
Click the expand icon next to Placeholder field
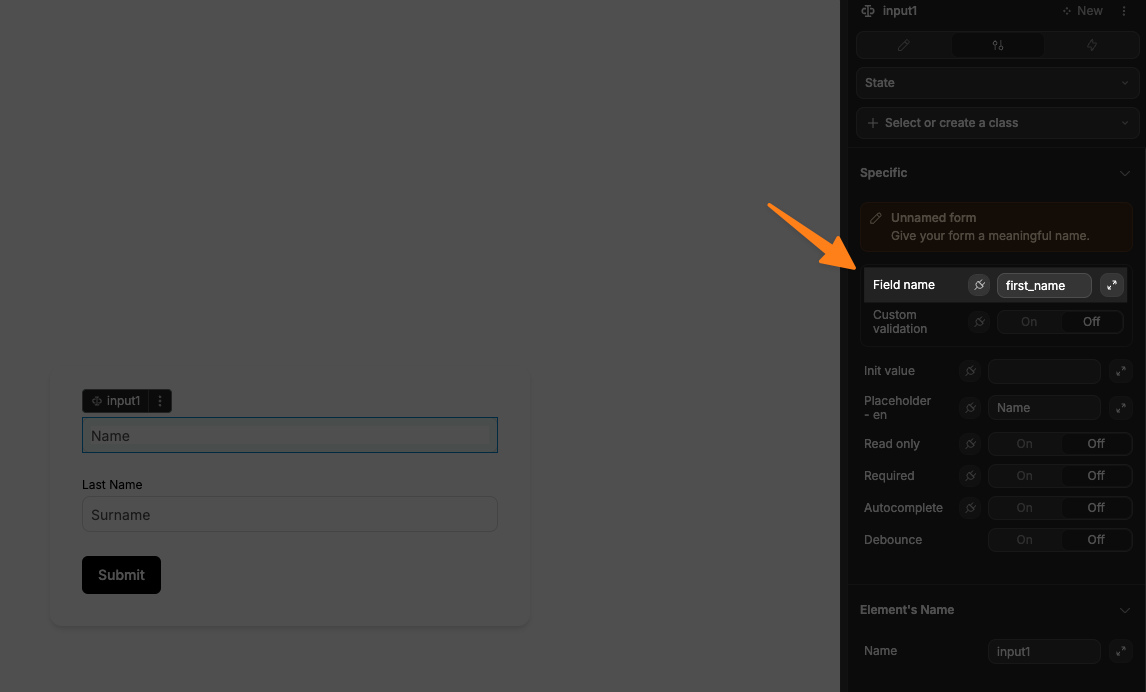(x=1120, y=407)
